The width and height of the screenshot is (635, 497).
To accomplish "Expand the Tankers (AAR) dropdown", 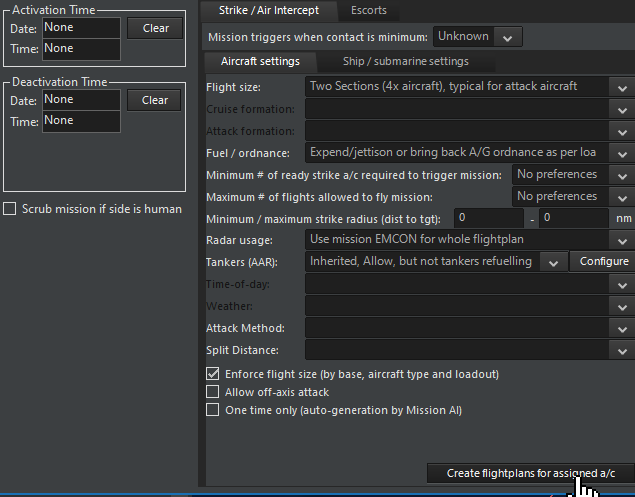I will 550,262.
